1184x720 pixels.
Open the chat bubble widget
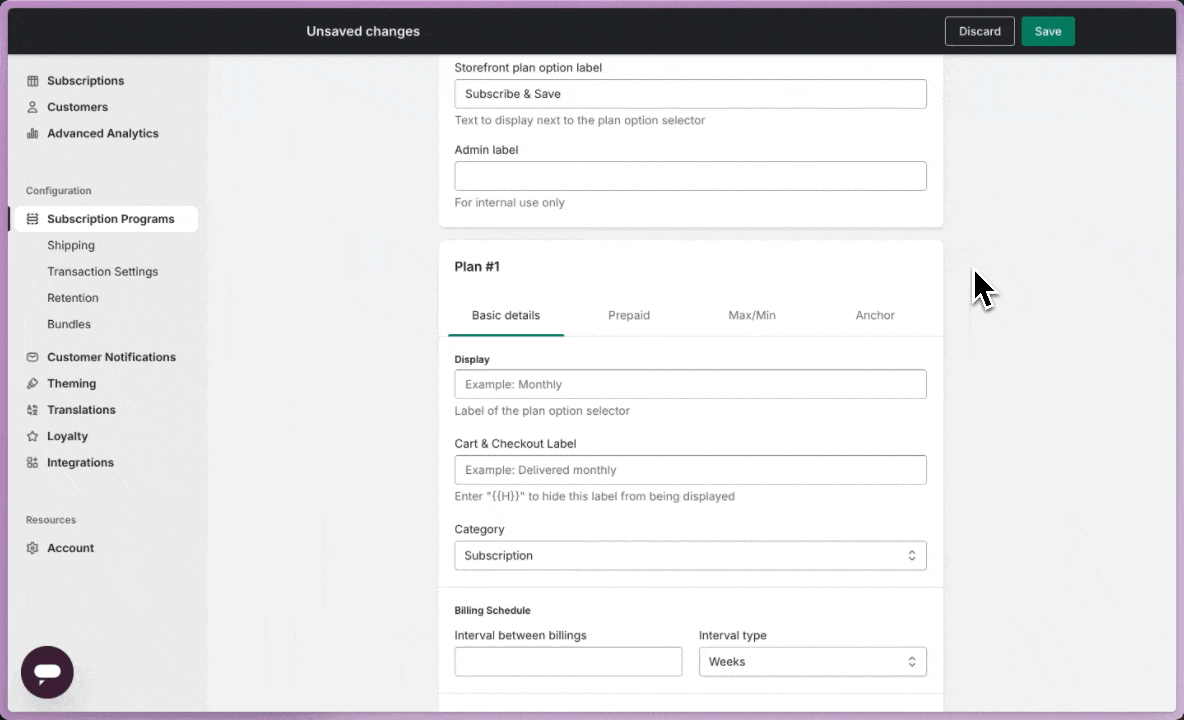tap(47, 672)
